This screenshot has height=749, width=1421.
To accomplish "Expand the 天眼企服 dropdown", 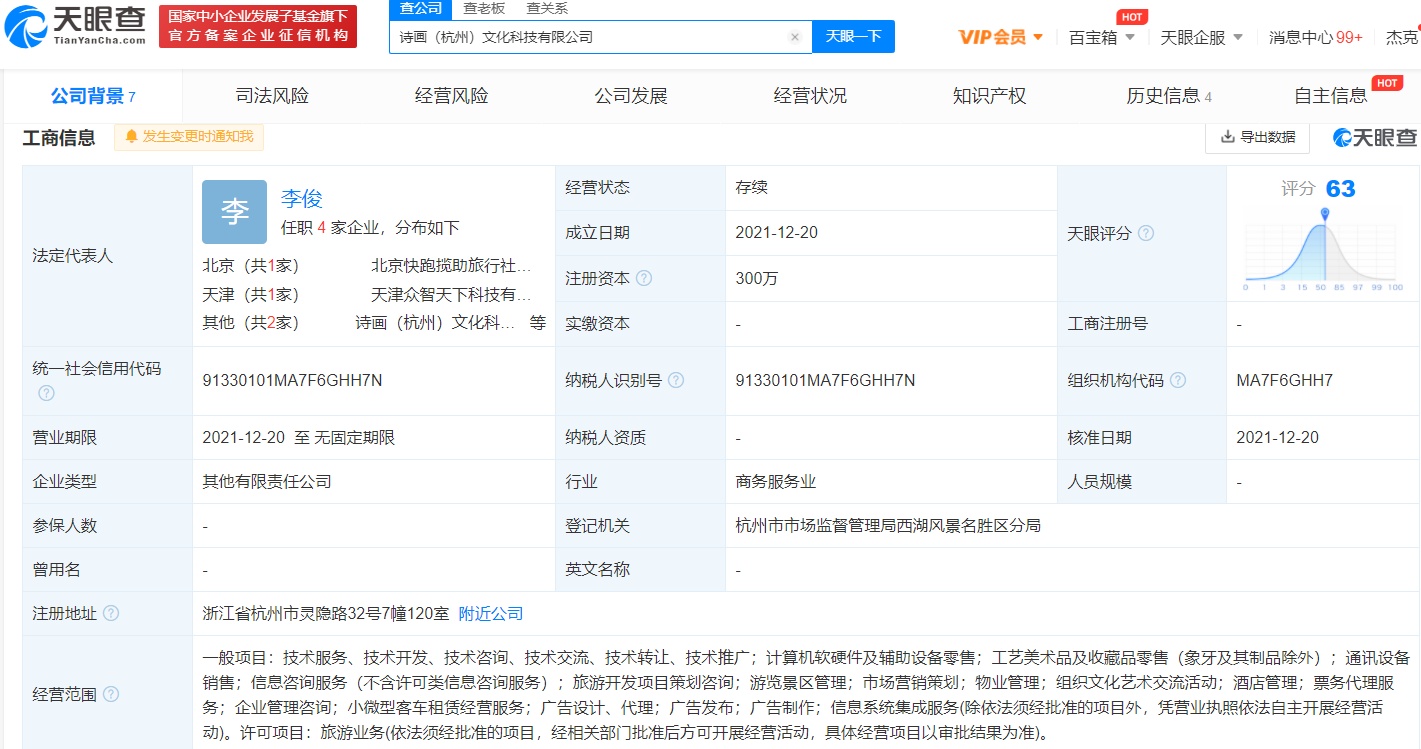I will 1202,37.
